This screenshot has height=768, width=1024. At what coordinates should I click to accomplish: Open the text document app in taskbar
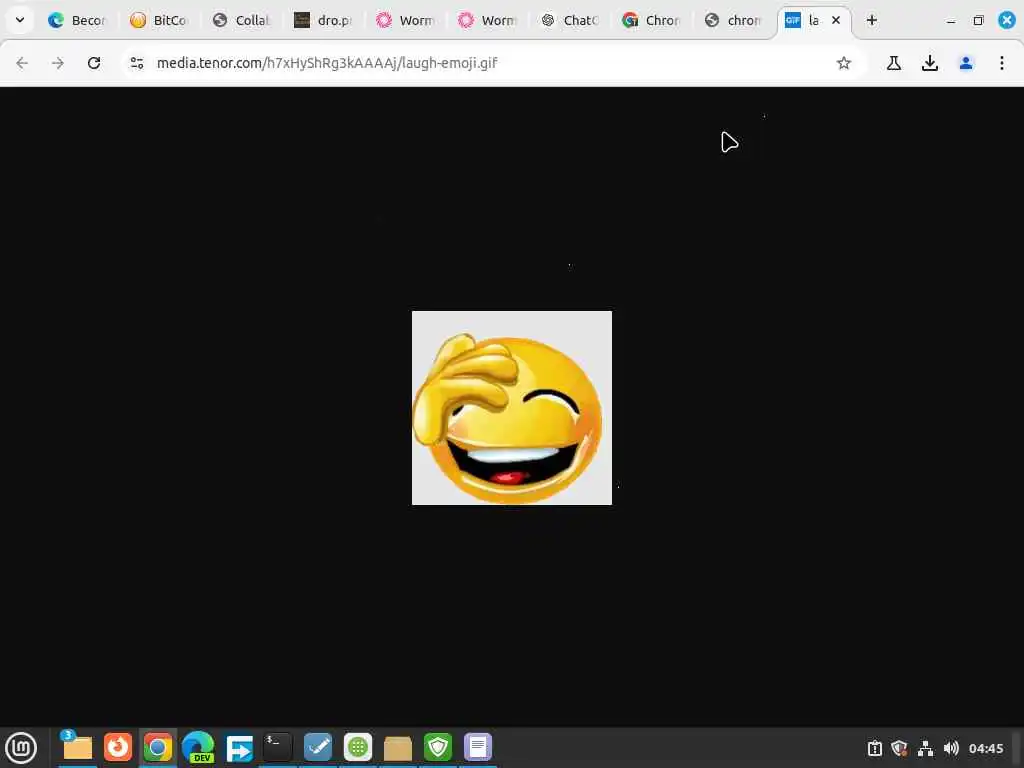click(x=478, y=746)
